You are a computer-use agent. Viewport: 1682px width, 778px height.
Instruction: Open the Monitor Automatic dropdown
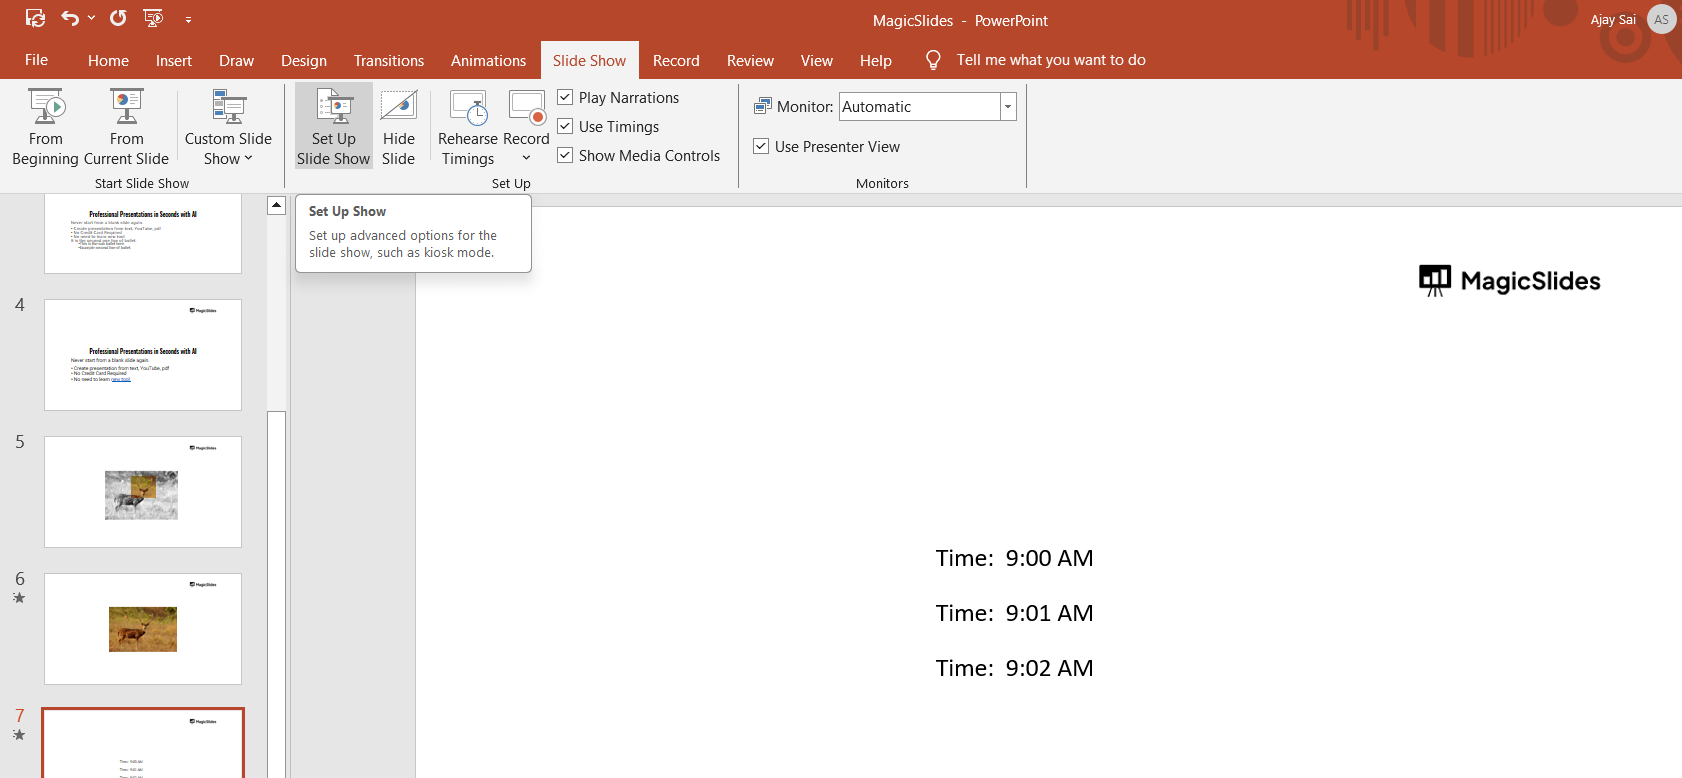point(1008,107)
